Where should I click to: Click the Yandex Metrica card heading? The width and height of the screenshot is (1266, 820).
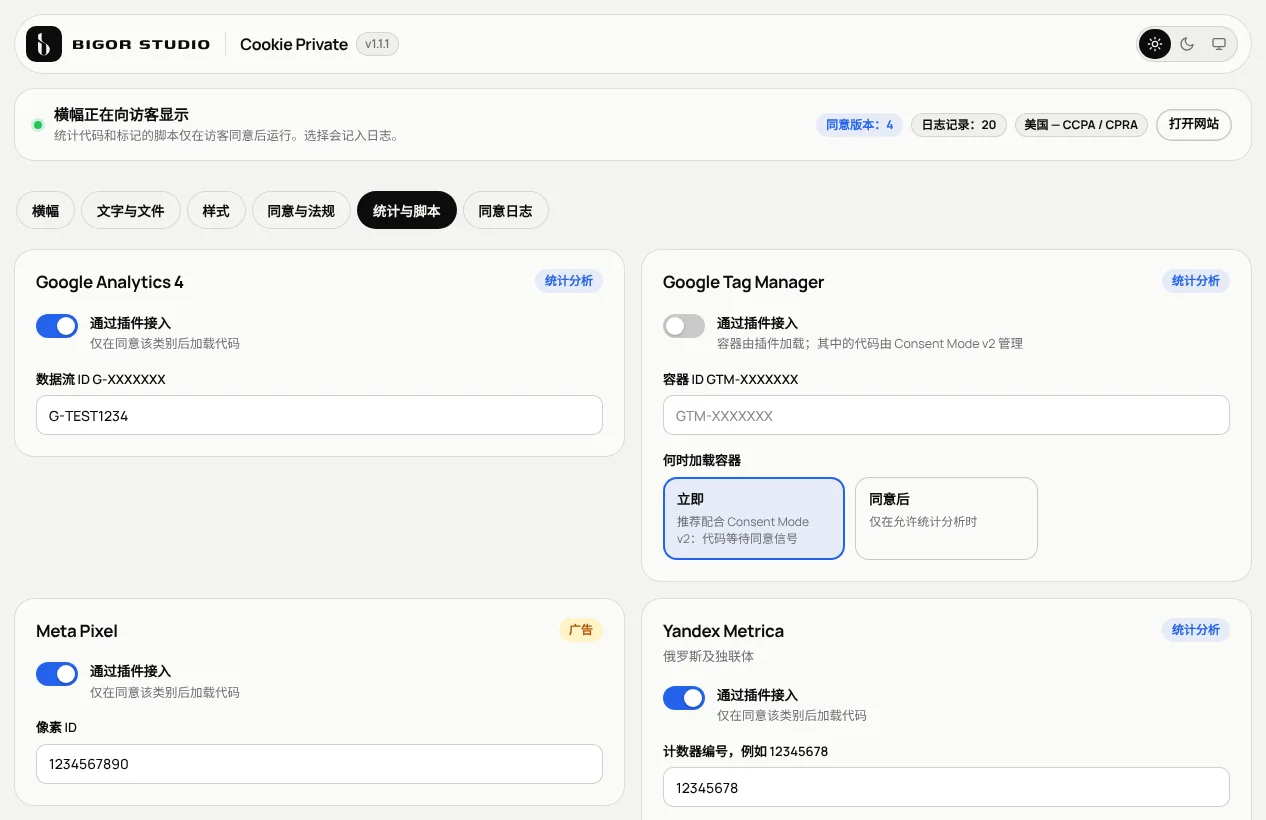click(723, 631)
